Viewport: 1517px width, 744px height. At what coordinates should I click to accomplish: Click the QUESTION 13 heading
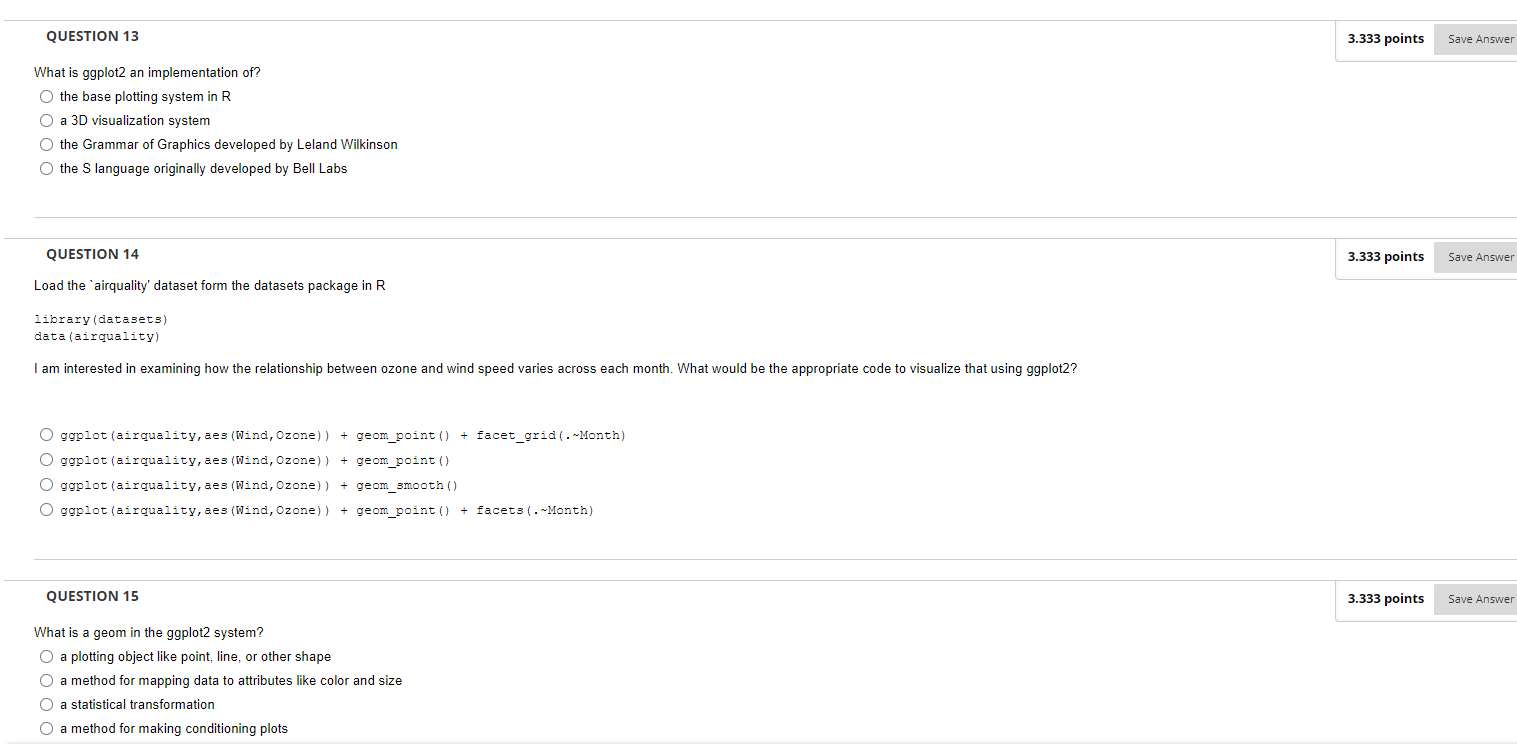coord(92,36)
